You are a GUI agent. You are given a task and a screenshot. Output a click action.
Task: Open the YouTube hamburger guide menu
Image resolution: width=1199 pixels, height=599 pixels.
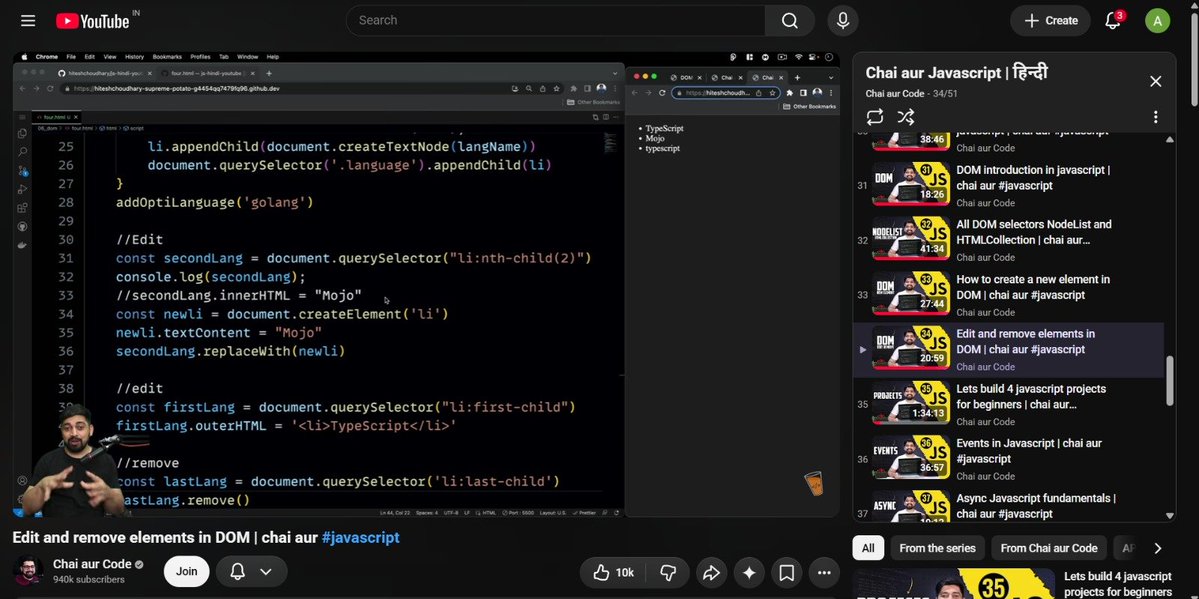28,21
